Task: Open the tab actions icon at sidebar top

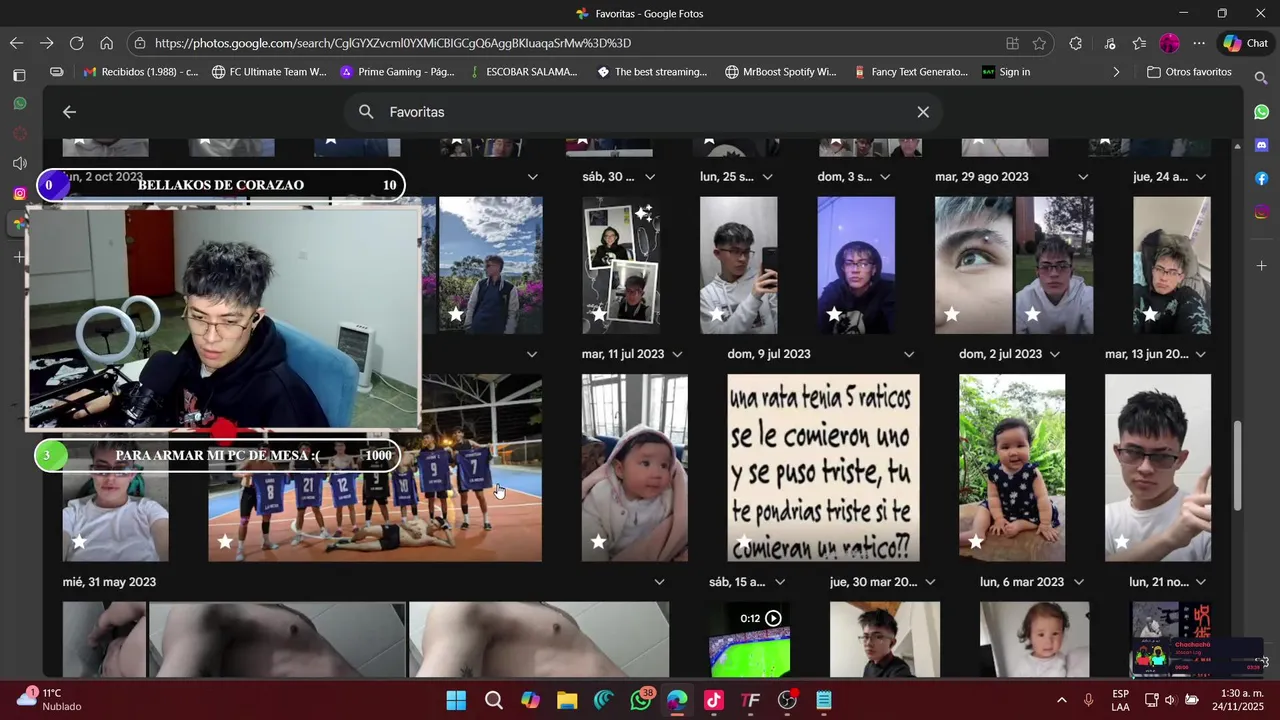Action: 19,75
